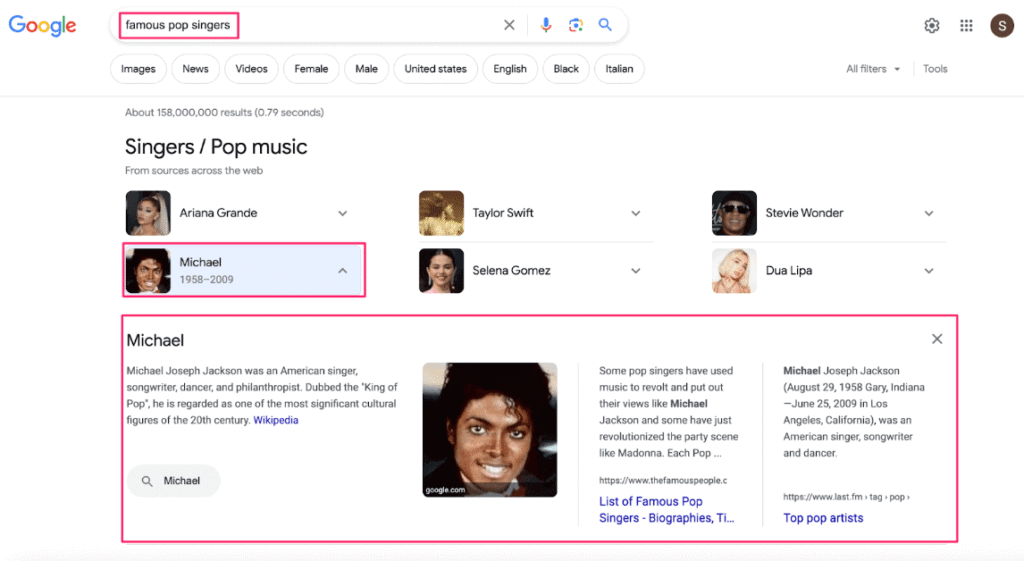Image resolution: width=1024 pixels, height=561 pixels.
Task: Open Google apps grid icon
Action: click(x=967, y=25)
